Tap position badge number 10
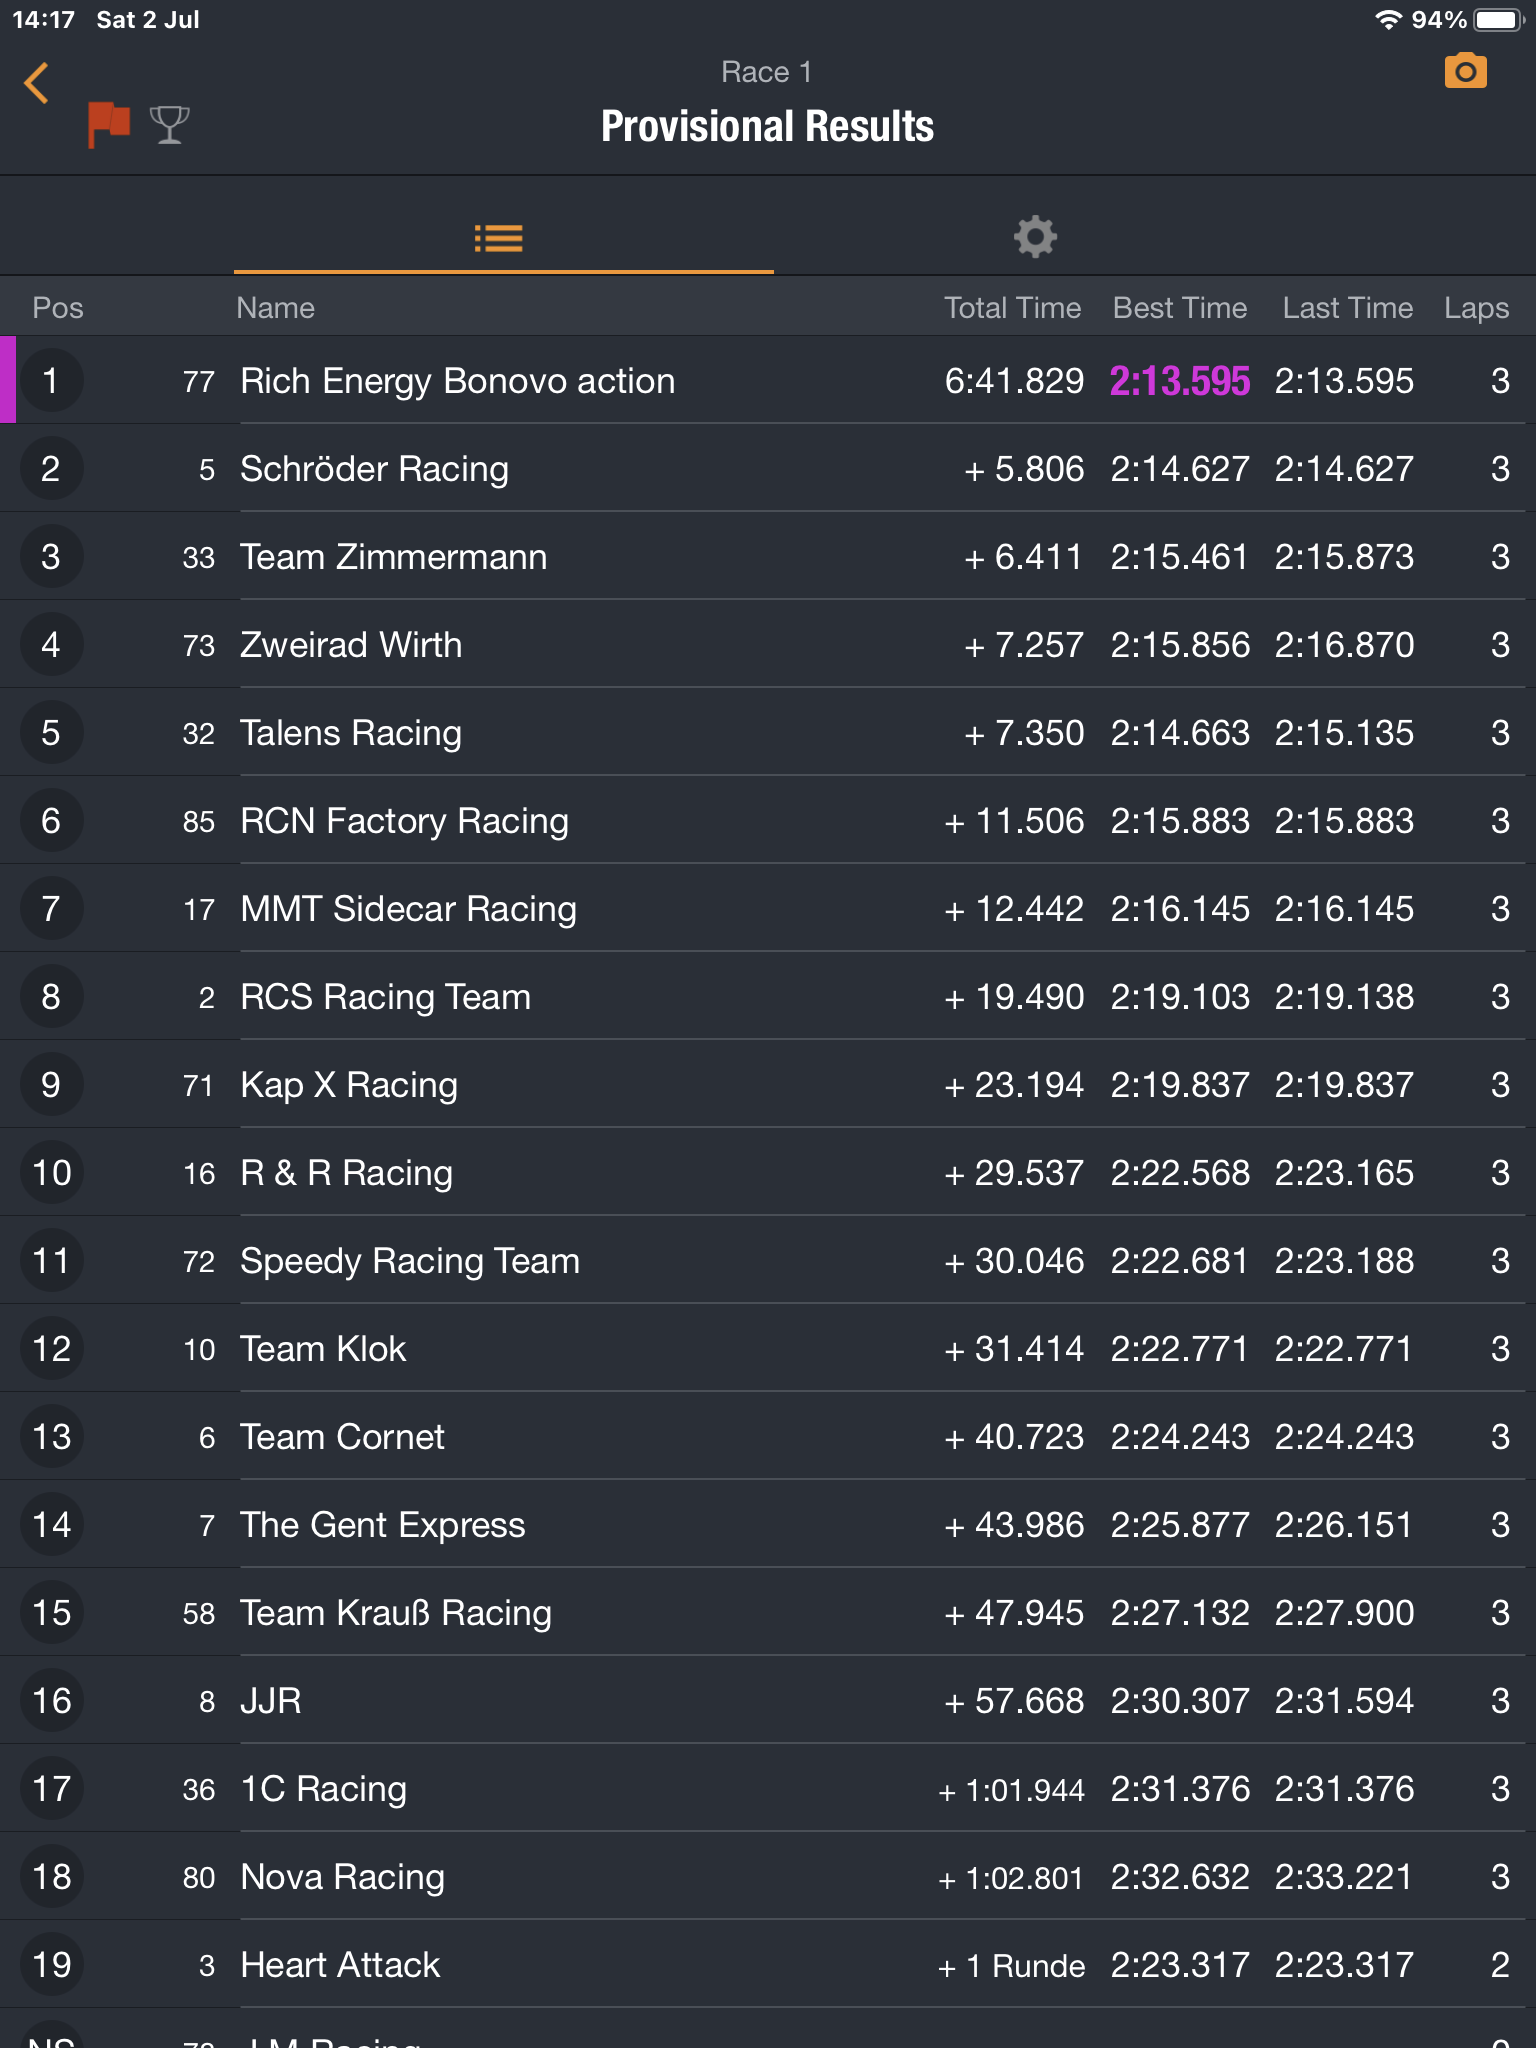 pyautogui.click(x=51, y=1173)
